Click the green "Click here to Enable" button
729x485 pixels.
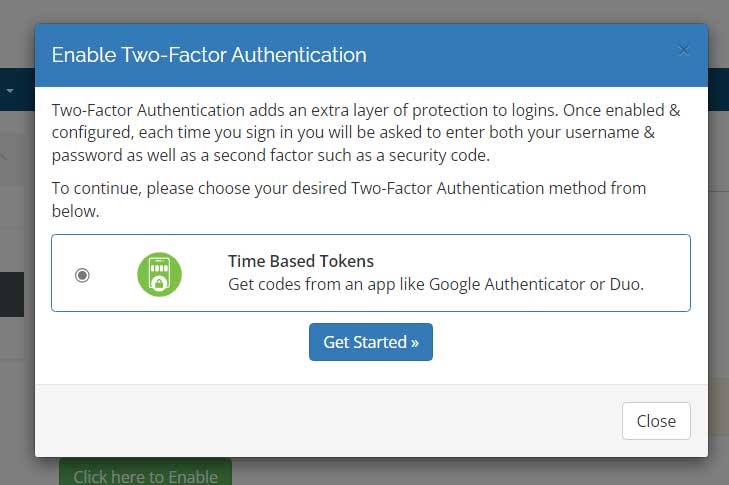coord(145,474)
